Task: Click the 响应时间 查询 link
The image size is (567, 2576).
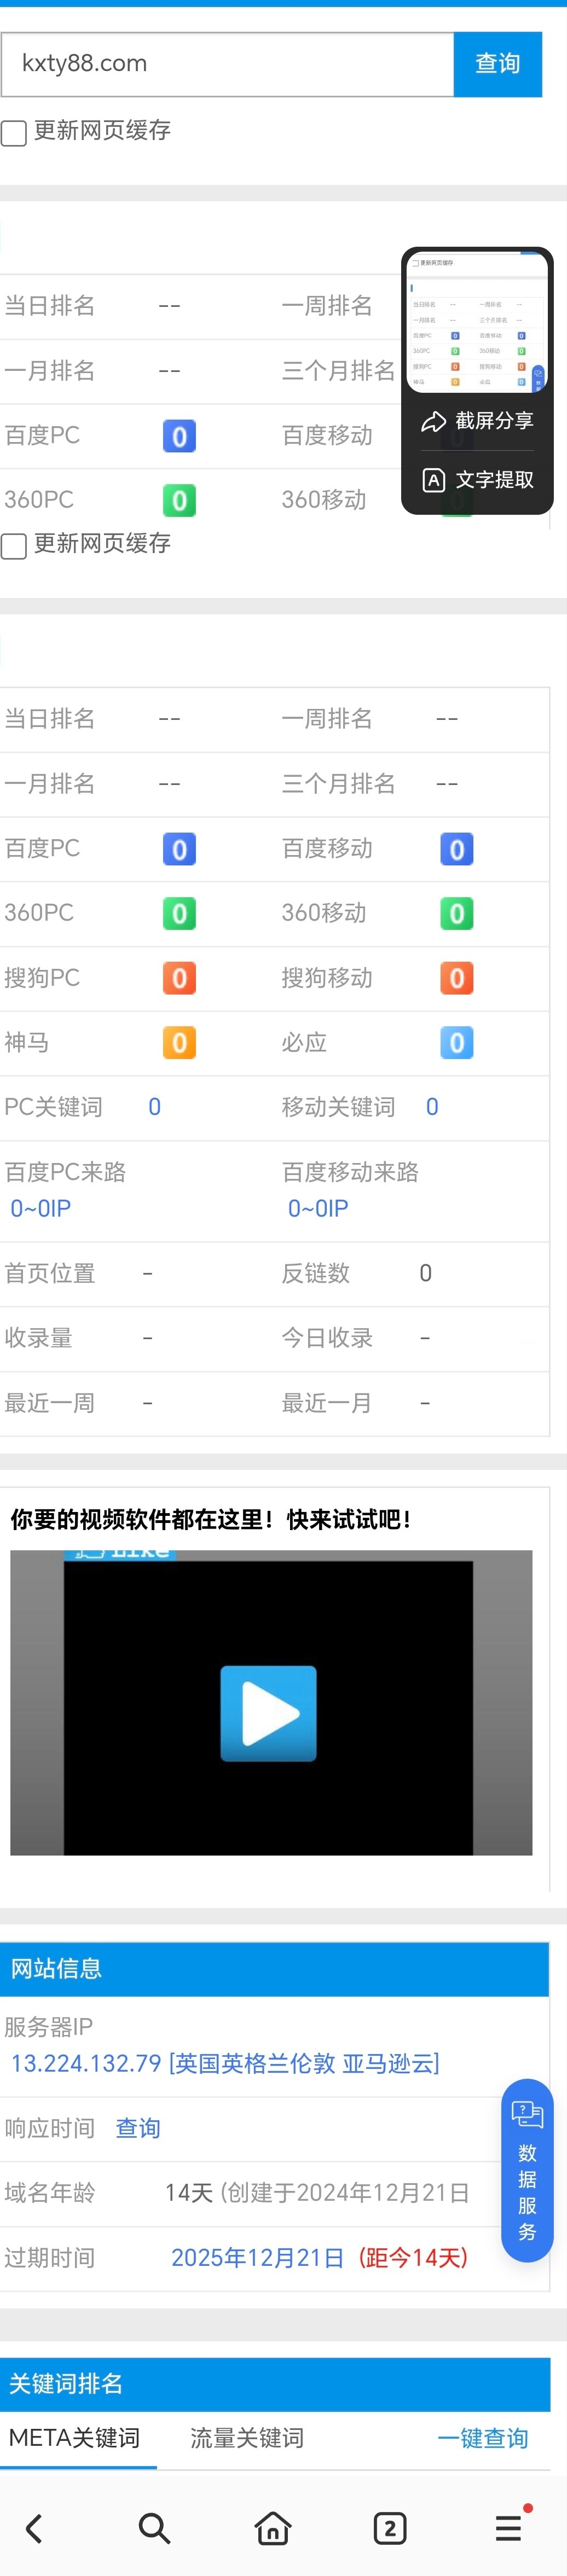Action: 138,2128
